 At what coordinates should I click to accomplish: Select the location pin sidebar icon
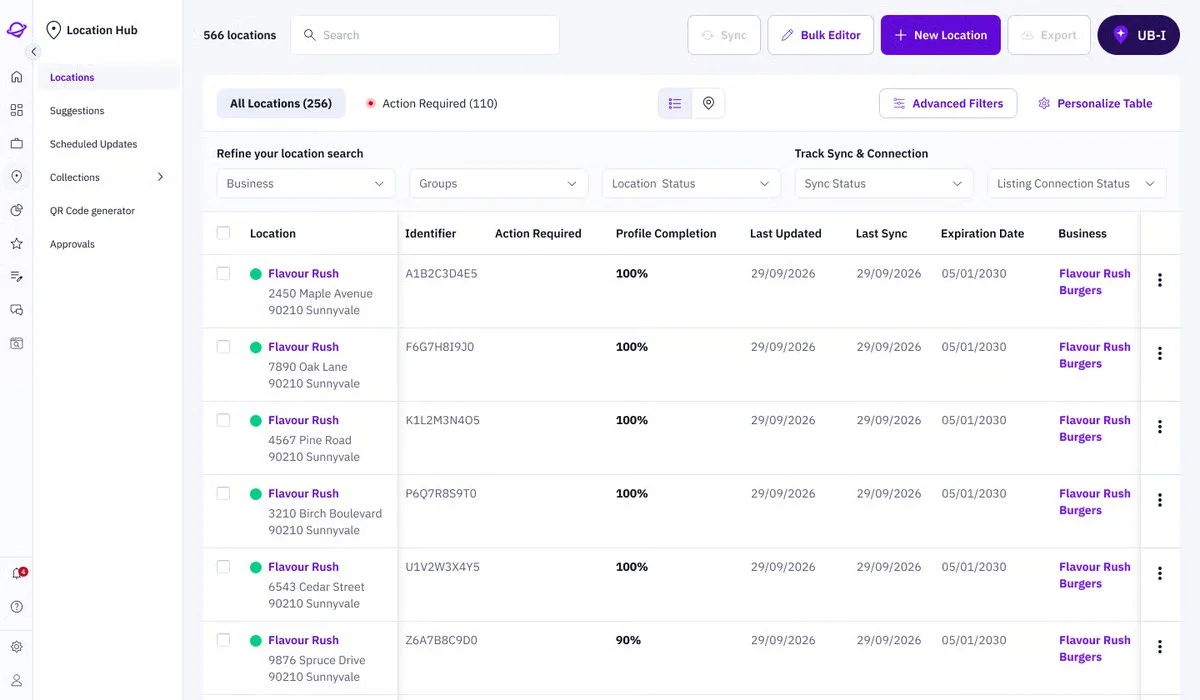pyautogui.click(x=16, y=177)
